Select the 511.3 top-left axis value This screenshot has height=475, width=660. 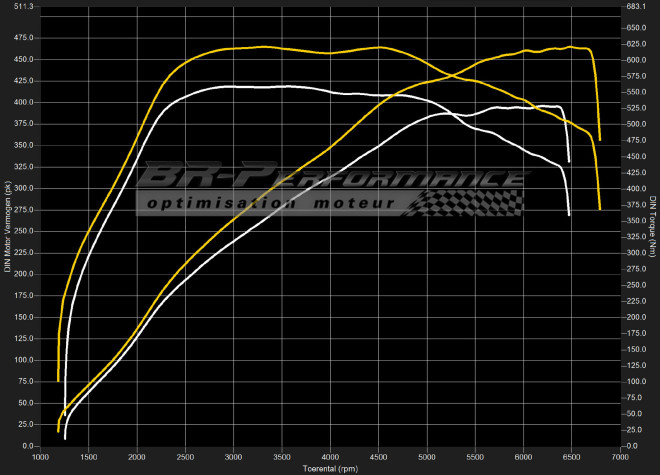pyautogui.click(x=23, y=7)
